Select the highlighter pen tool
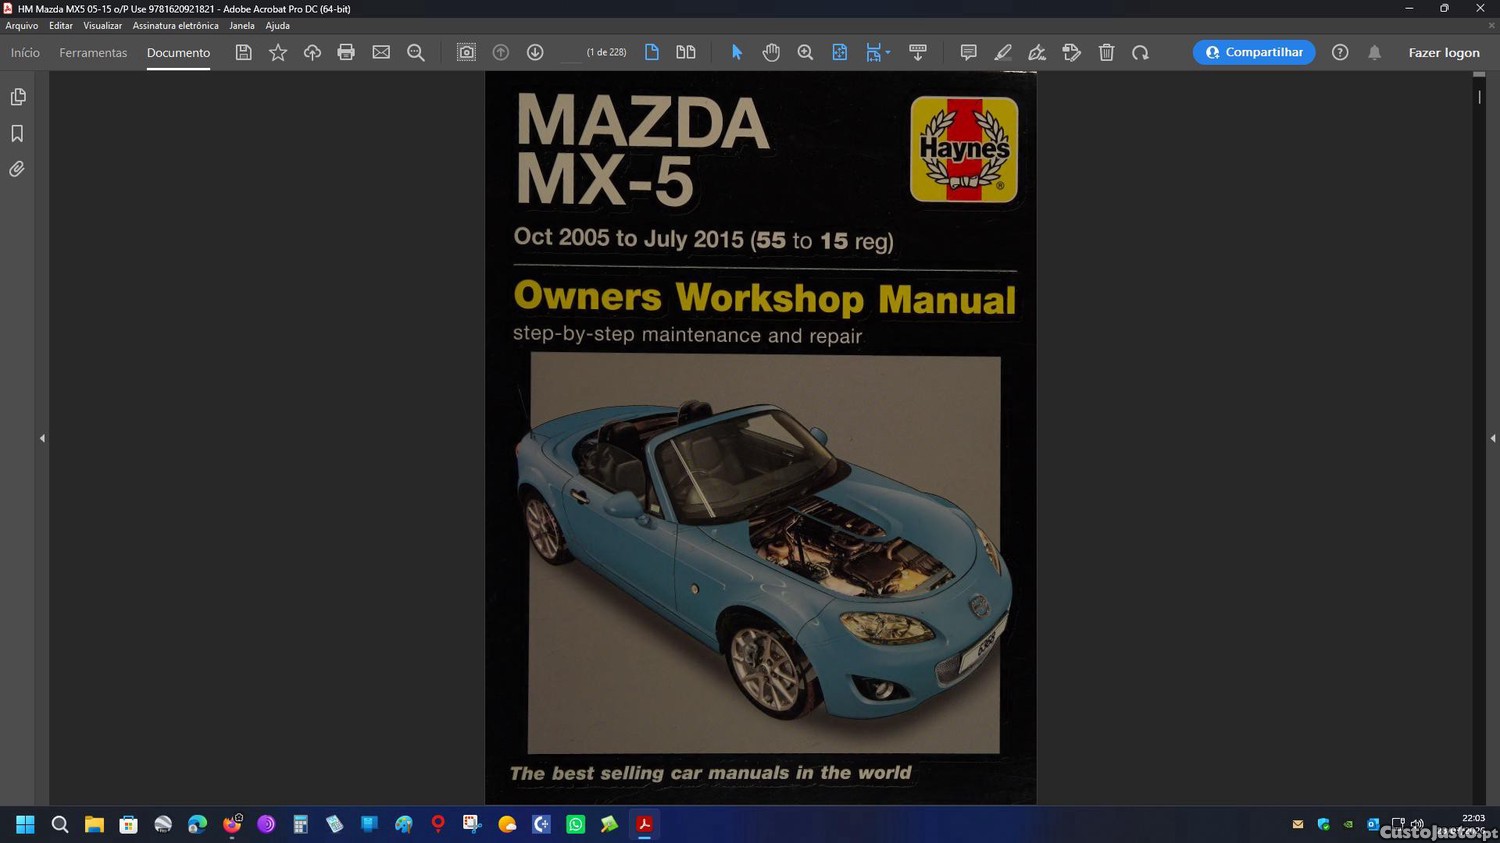Screen dimensions: 1500x843 click(x=1003, y=52)
